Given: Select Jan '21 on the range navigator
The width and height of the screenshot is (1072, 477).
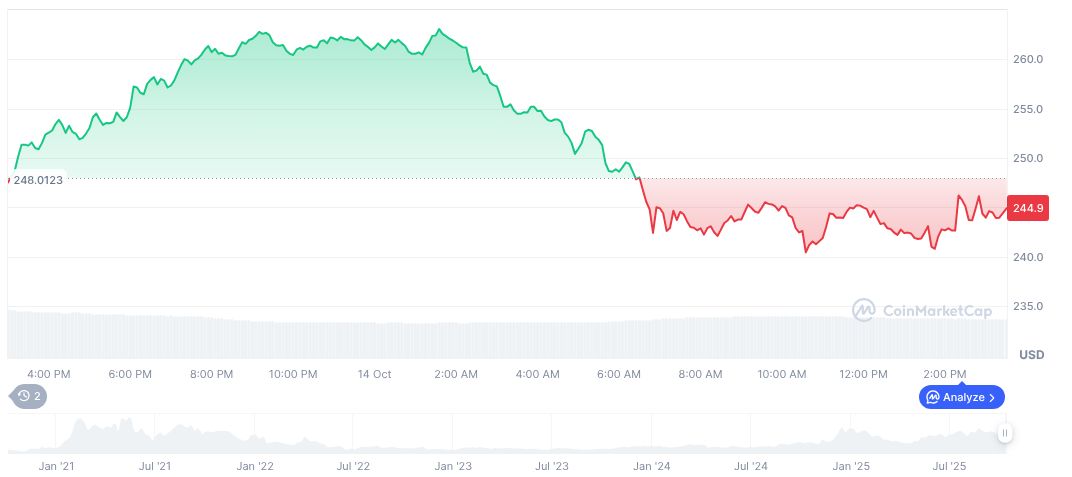Looking at the screenshot, I should [55, 466].
